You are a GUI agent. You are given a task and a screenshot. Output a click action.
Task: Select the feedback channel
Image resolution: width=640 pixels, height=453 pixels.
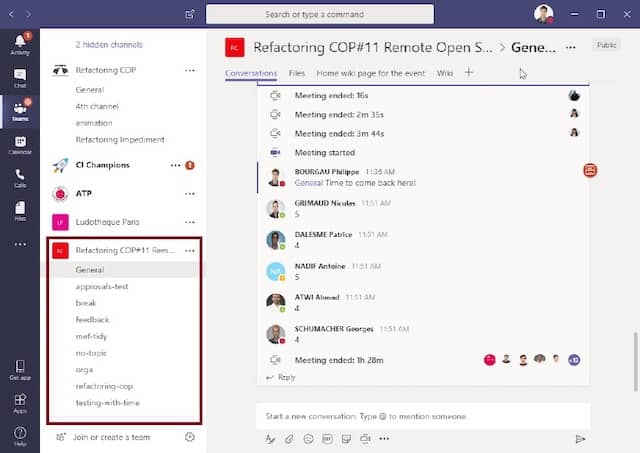(x=93, y=320)
